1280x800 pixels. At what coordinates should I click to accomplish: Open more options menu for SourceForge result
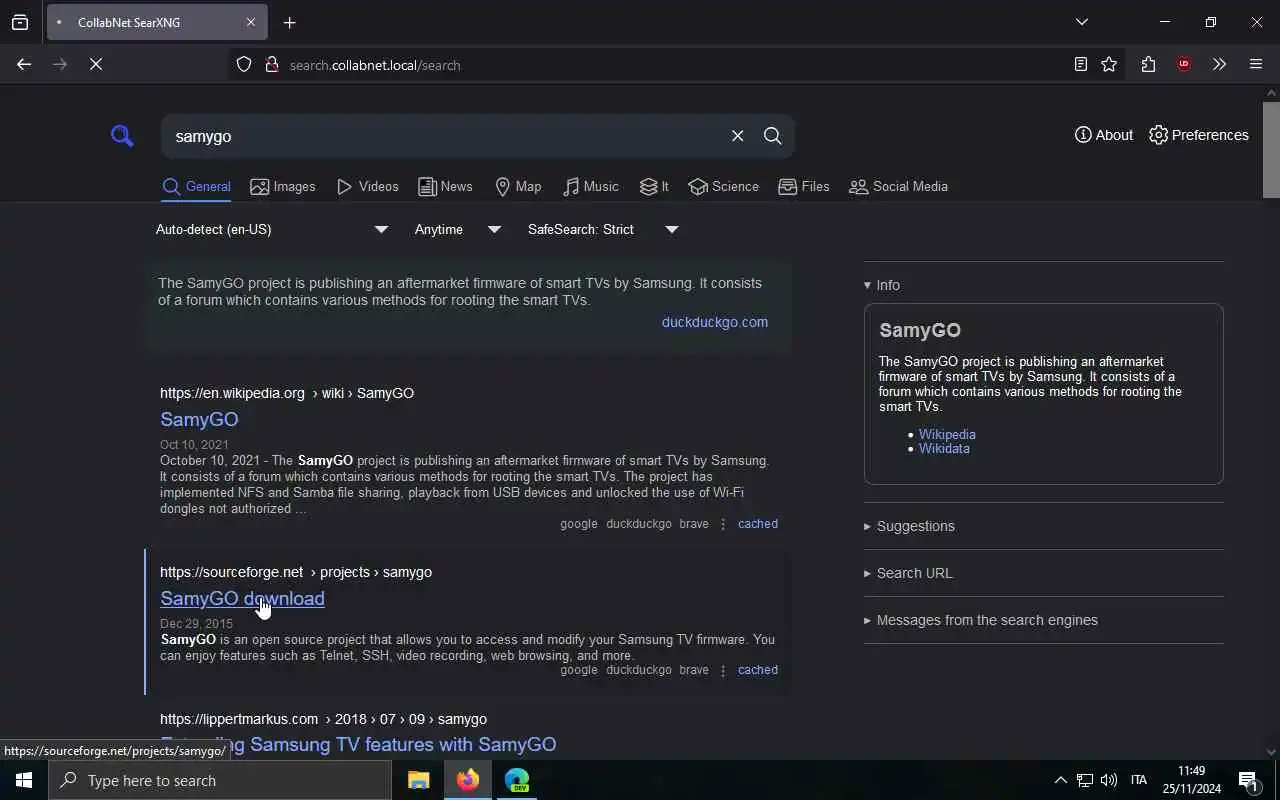pyautogui.click(x=723, y=670)
